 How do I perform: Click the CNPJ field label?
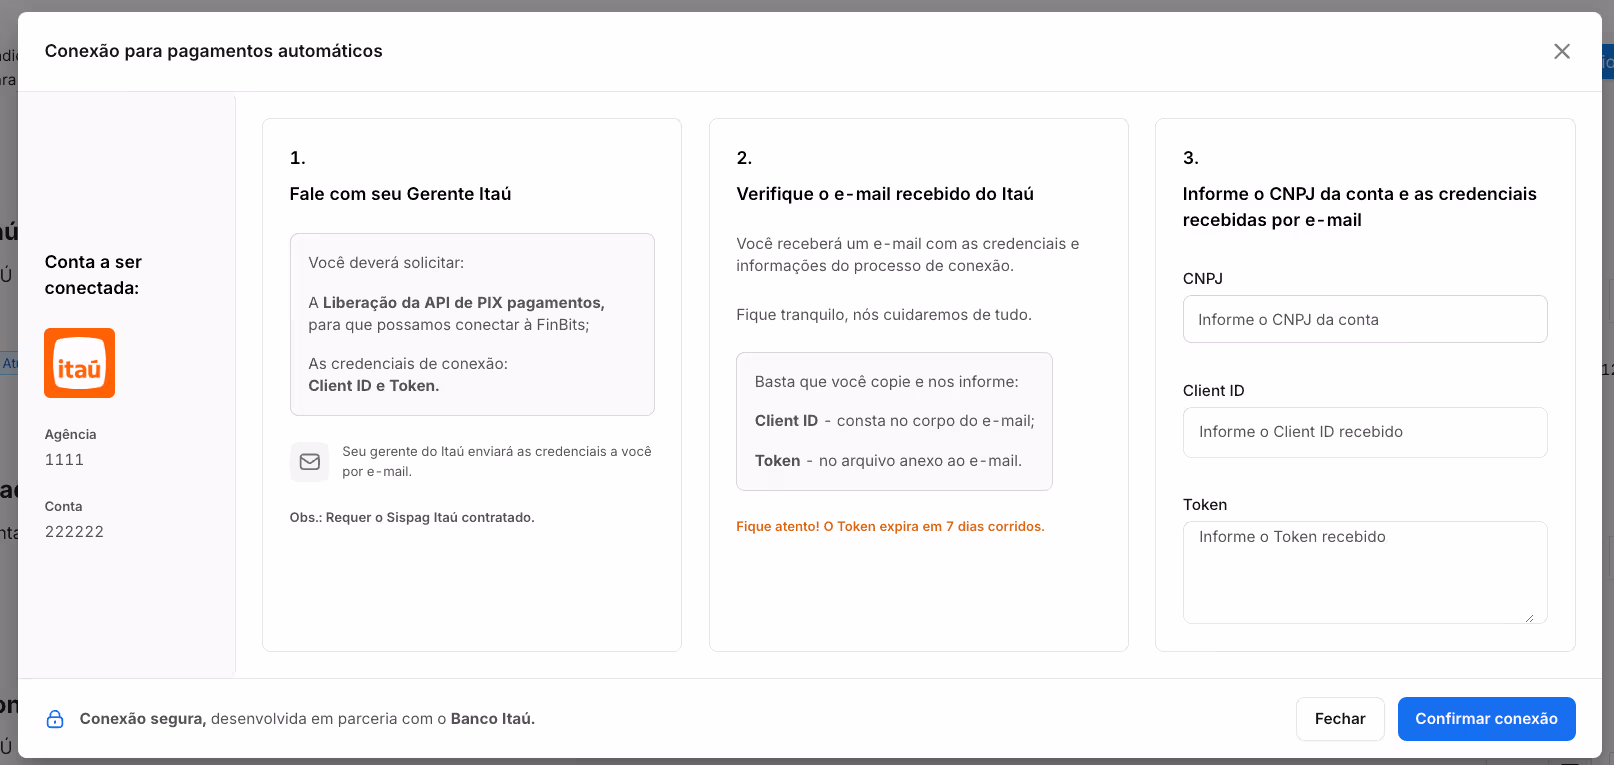pos(1203,279)
